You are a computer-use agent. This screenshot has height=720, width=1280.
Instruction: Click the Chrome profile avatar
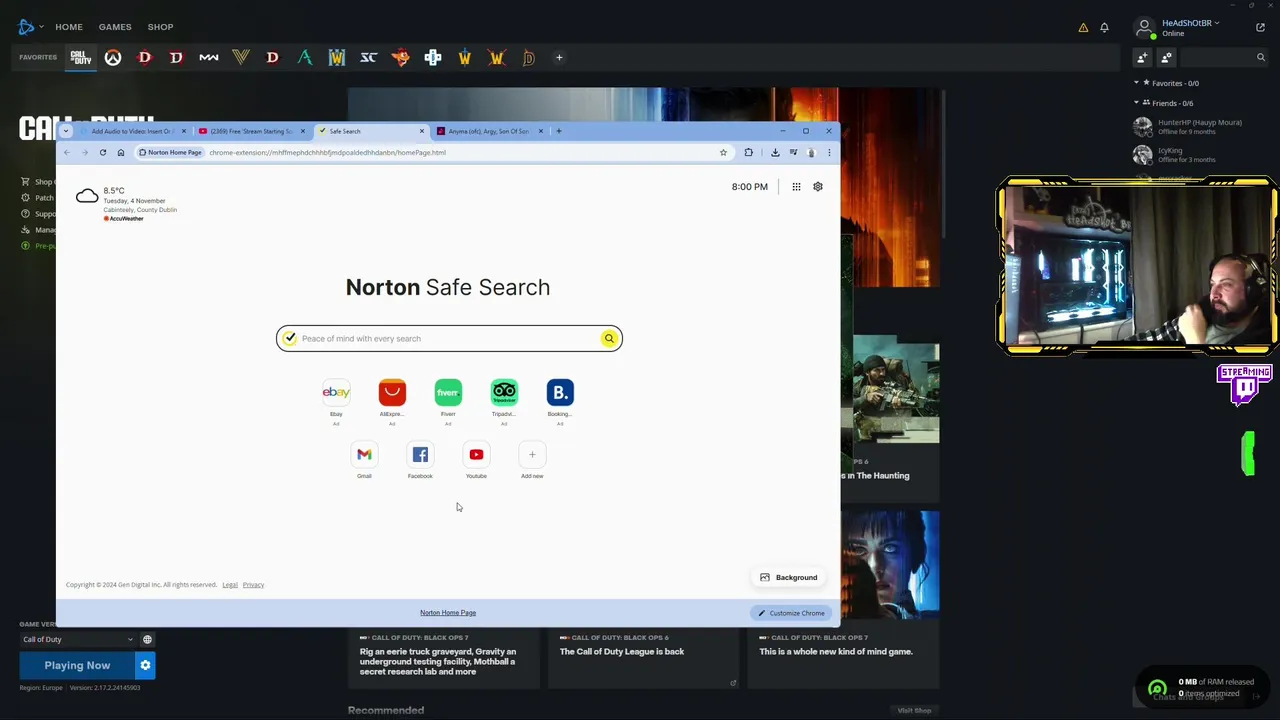pyautogui.click(x=811, y=153)
